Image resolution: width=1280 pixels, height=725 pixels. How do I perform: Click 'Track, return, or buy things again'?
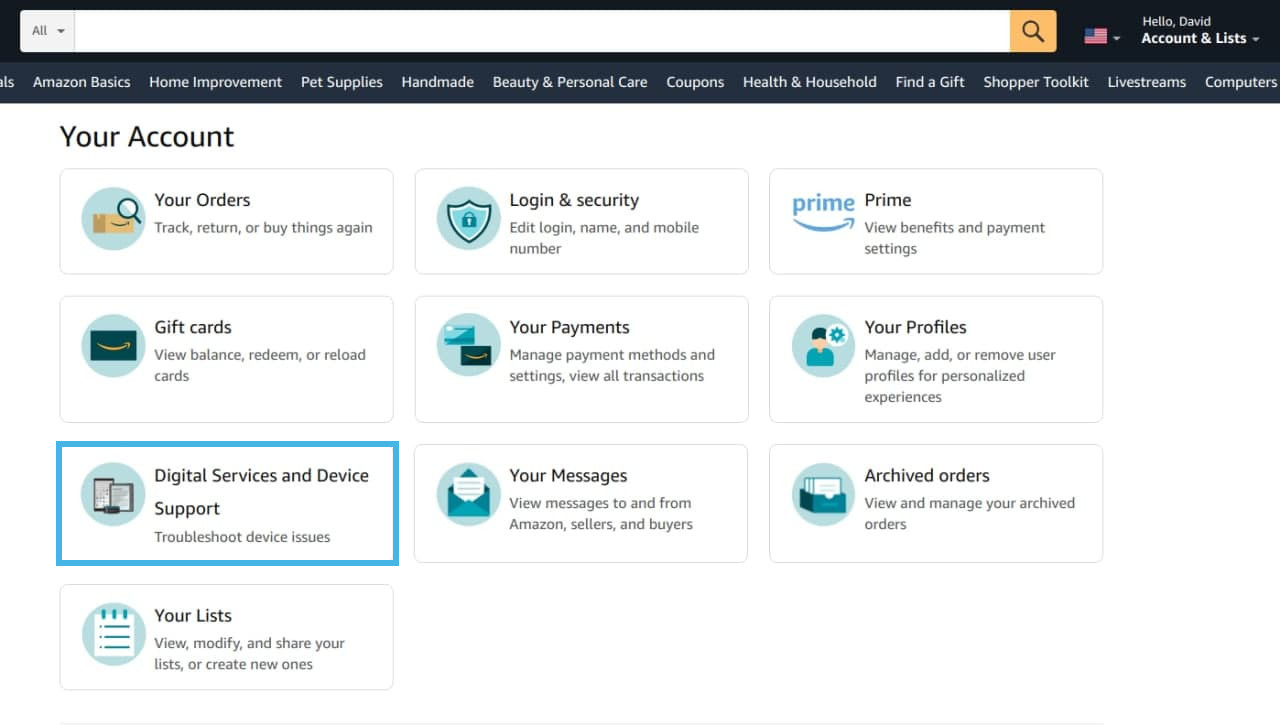pos(263,228)
